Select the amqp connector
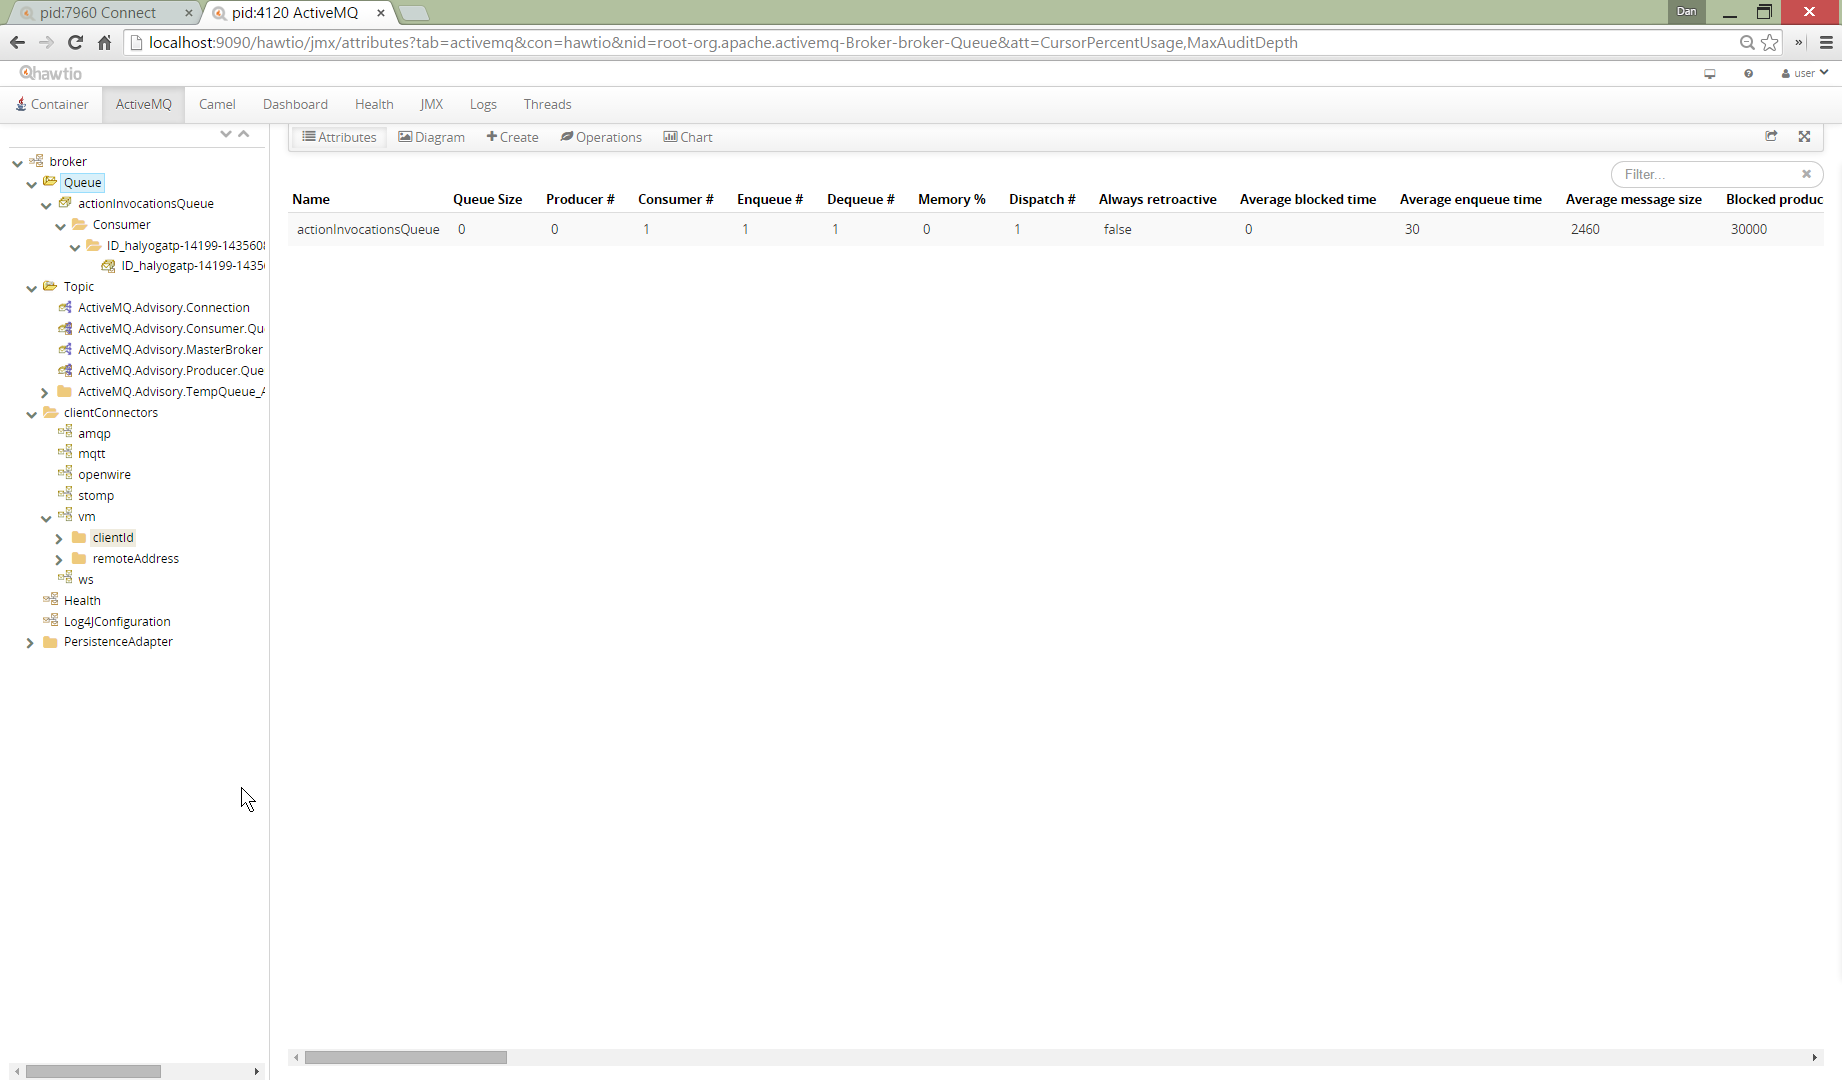Screen dimensions: 1842x1080 tap(94, 433)
